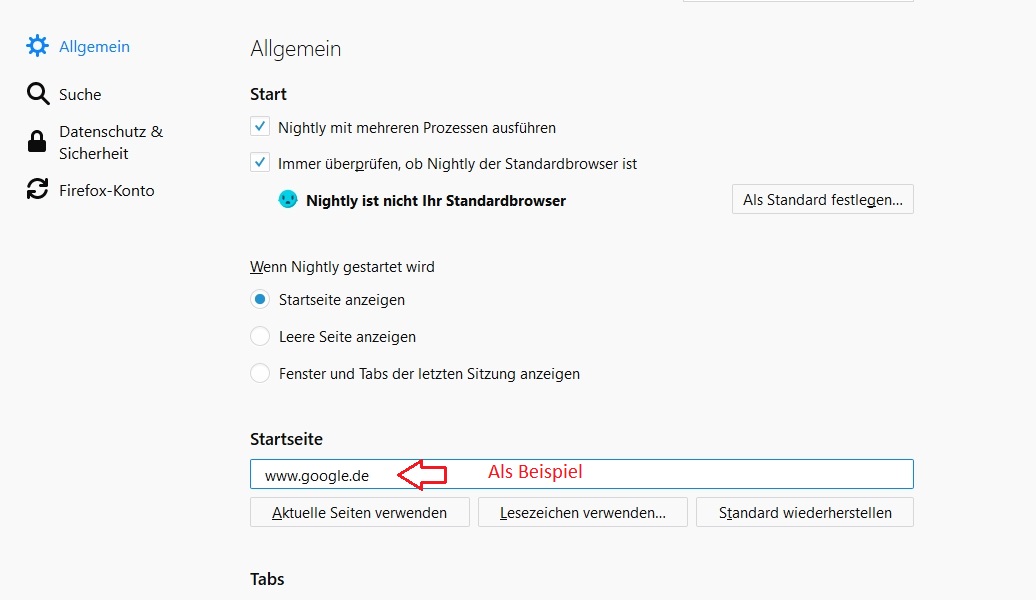Click the Datenschutz & Sicherheit lock icon

click(37, 142)
